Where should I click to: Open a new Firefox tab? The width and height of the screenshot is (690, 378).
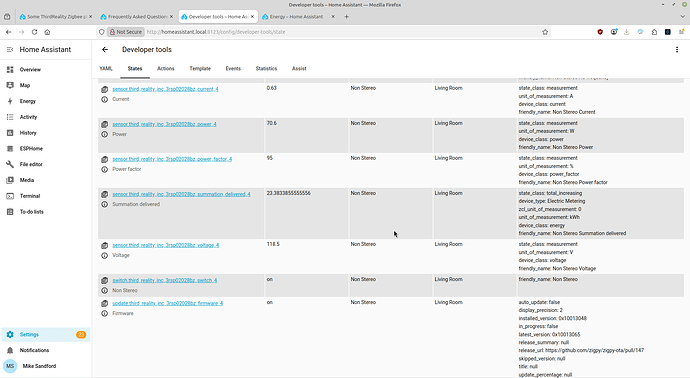click(346, 17)
